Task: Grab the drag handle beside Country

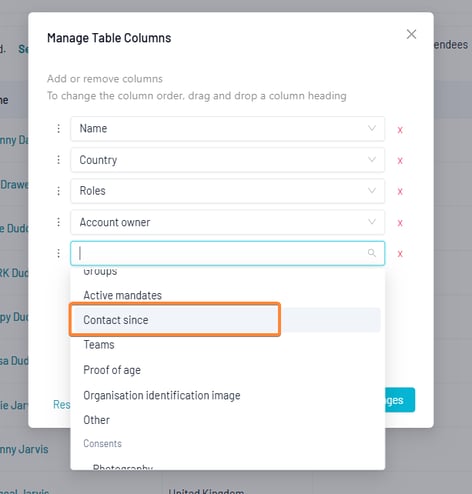Action: [x=59, y=160]
